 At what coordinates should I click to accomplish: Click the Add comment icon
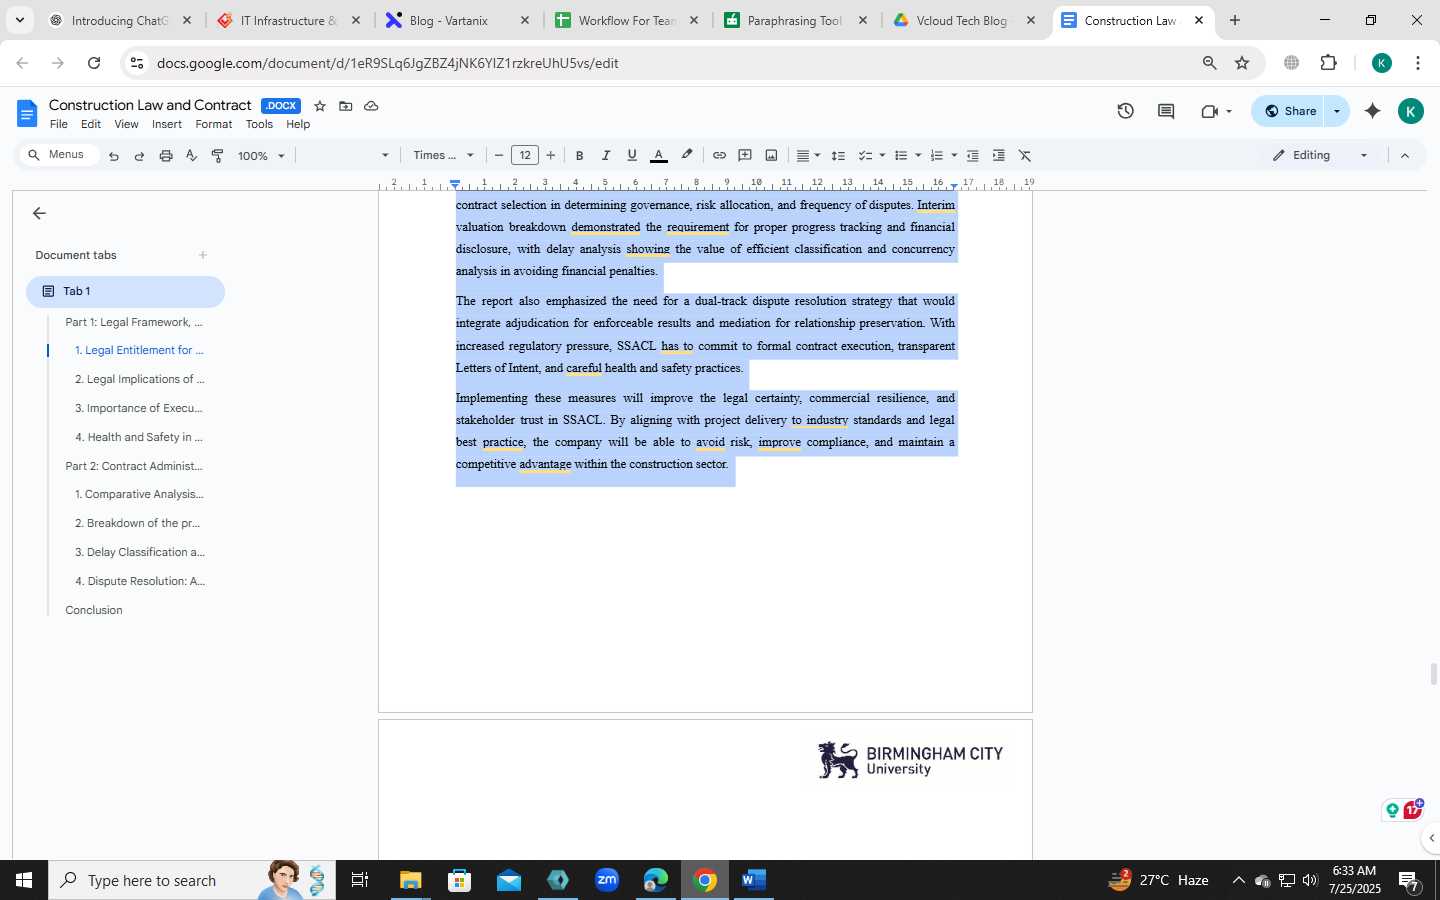[745, 156]
